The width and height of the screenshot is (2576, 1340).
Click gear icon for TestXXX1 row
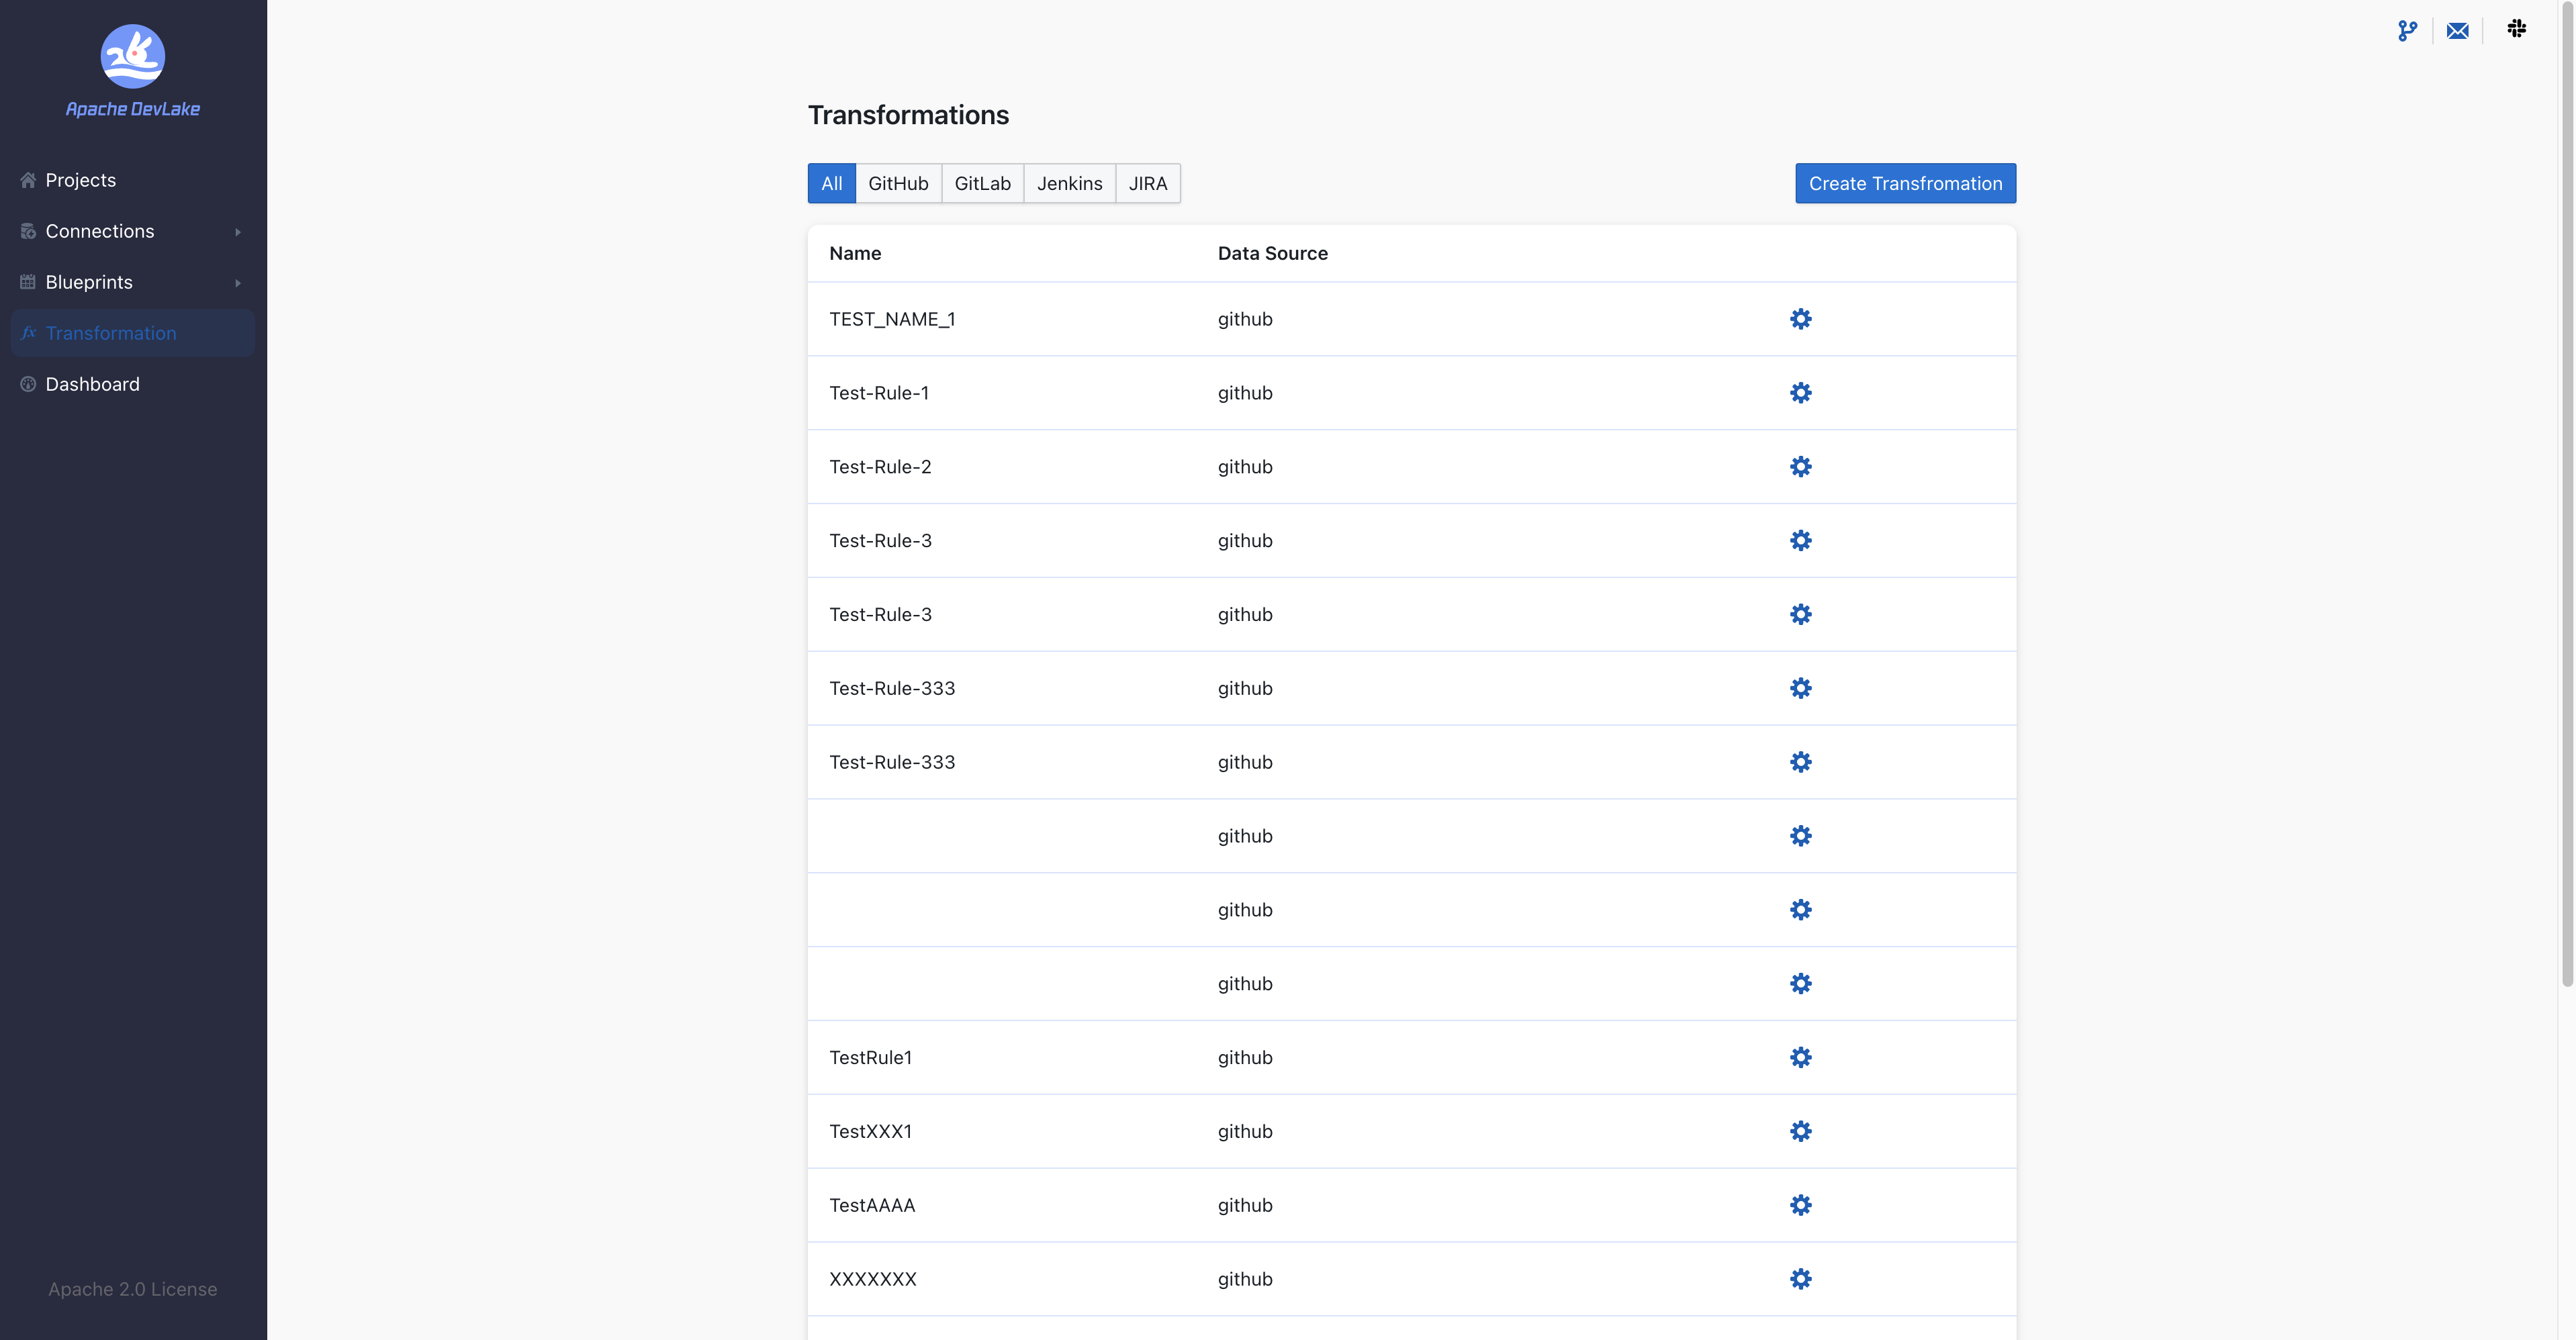point(1800,1131)
